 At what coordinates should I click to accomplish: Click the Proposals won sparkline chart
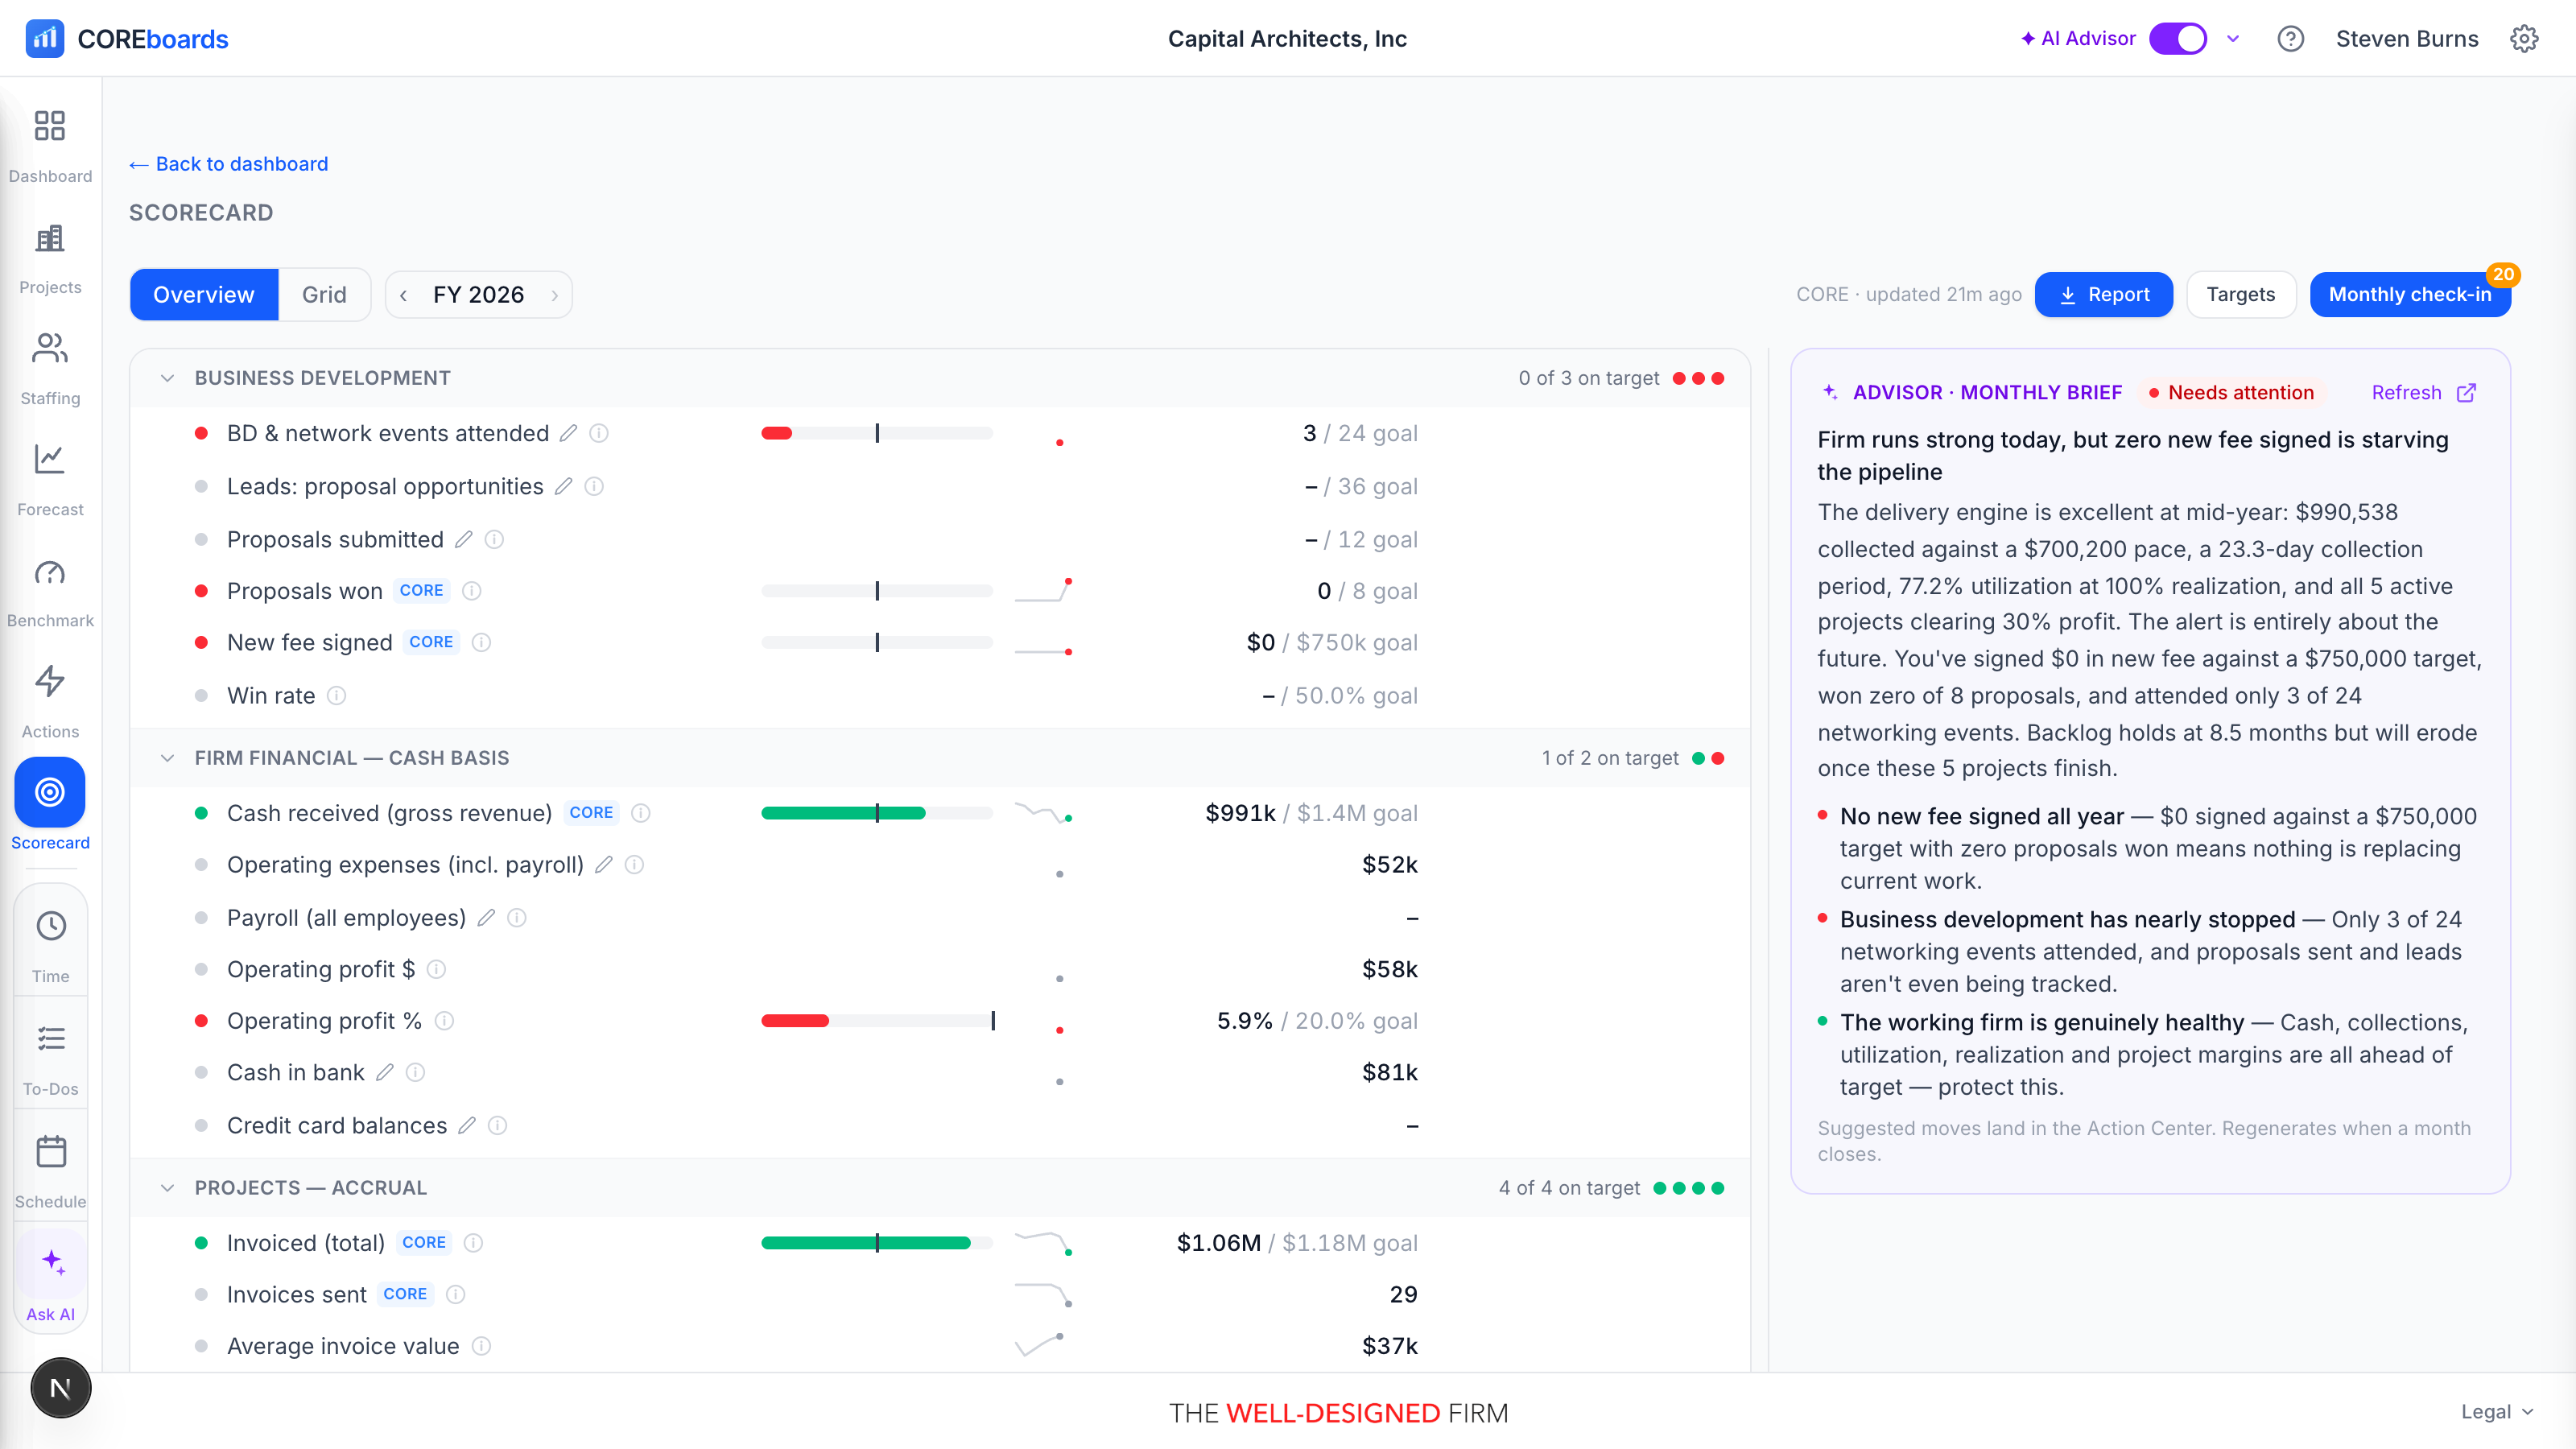1044,591
